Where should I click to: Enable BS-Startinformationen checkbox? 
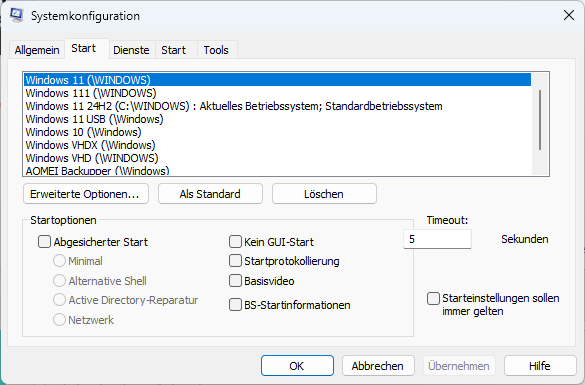click(235, 305)
